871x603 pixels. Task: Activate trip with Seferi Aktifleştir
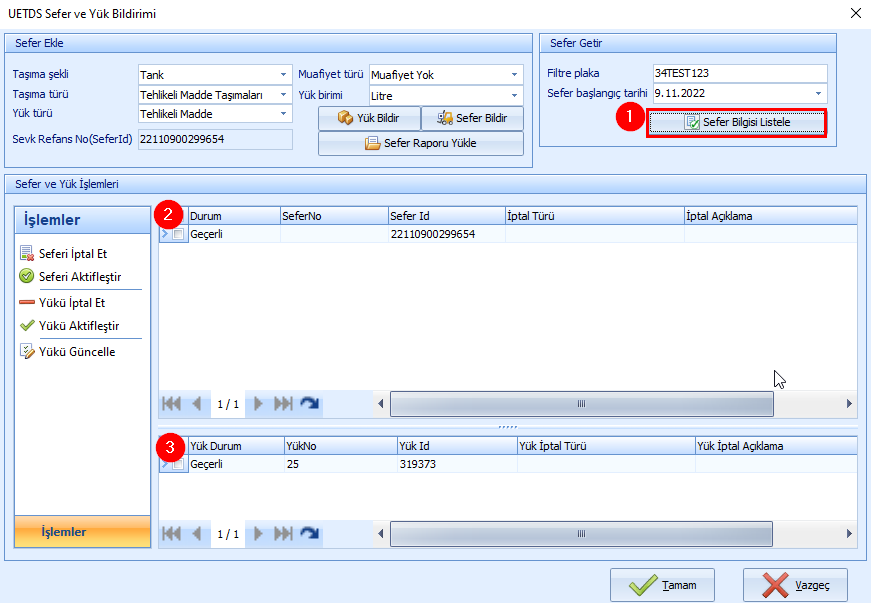pyautogui.click(x=70, y=277)
